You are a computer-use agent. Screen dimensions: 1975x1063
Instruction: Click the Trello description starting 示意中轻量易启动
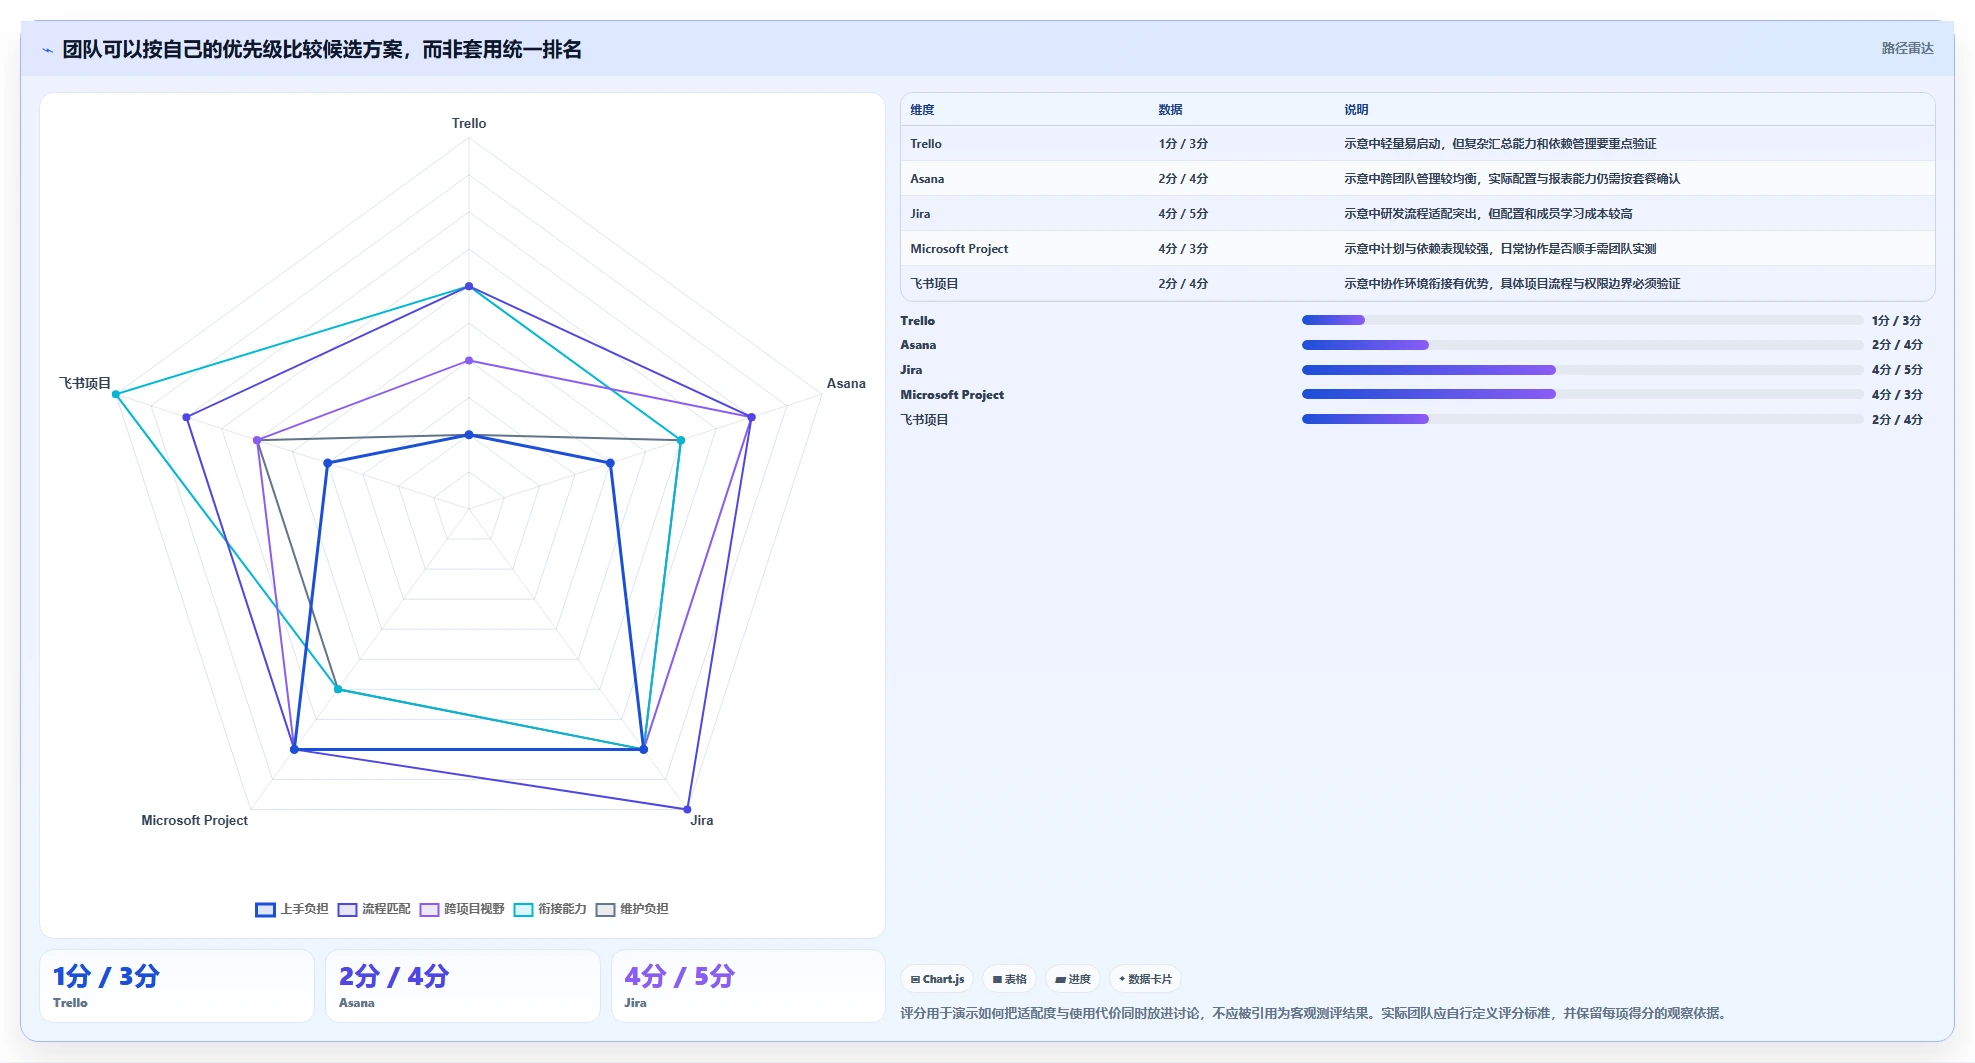[x=1500, y=144]
